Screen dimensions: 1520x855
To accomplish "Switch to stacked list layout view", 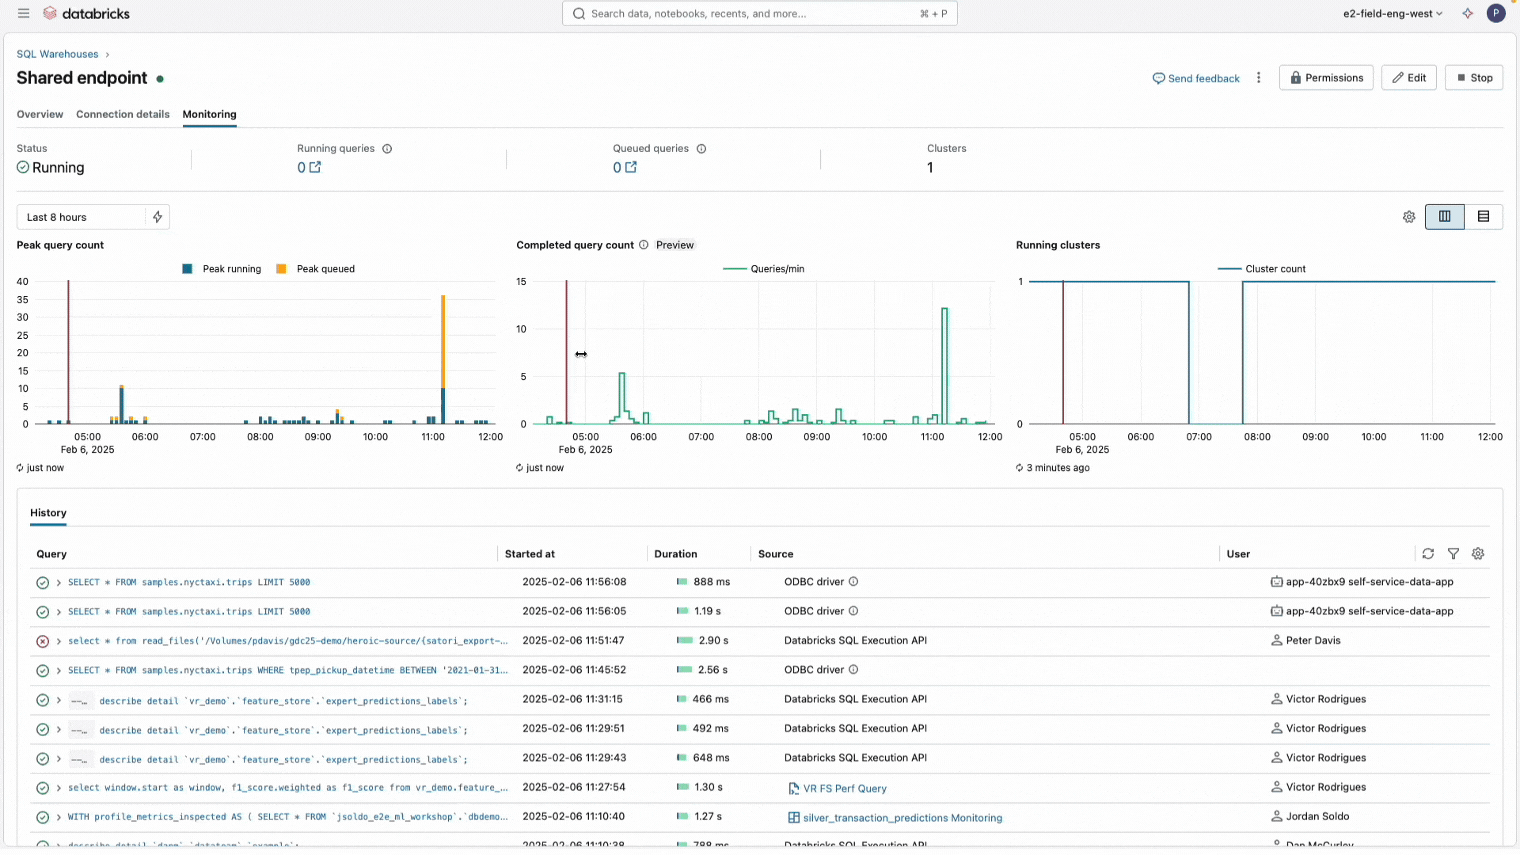I will [1483, 217].
